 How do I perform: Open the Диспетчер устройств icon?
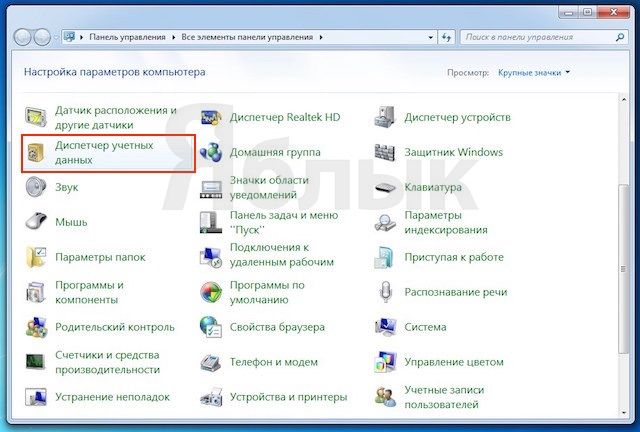point(385,117)
